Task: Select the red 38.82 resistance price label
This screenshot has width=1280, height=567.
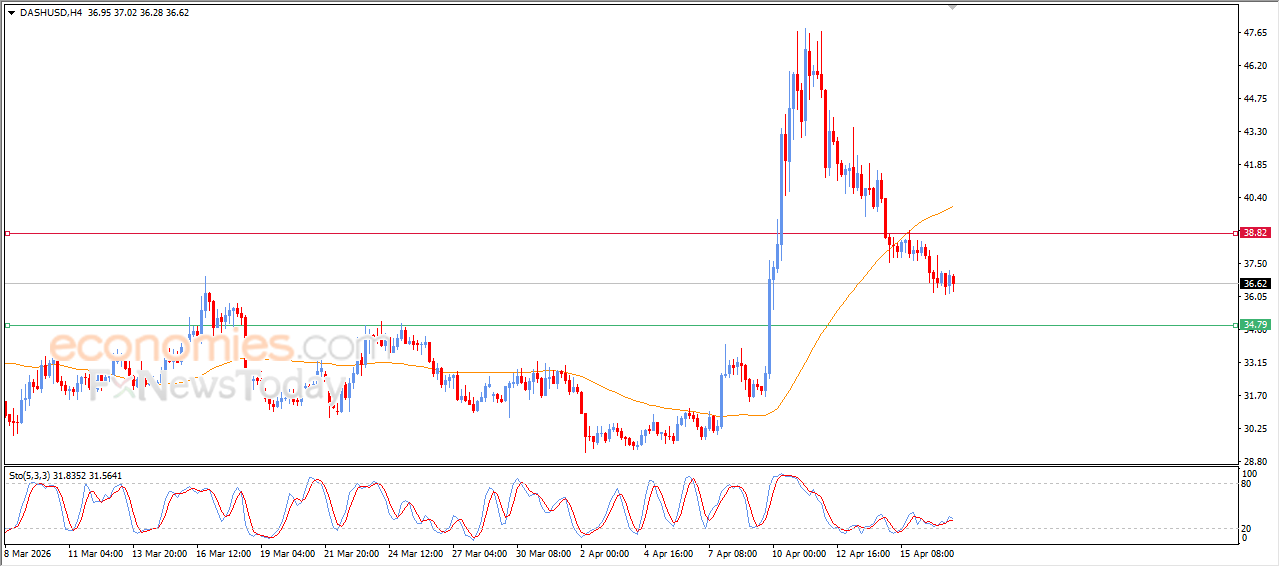Action: point(1254,233)
